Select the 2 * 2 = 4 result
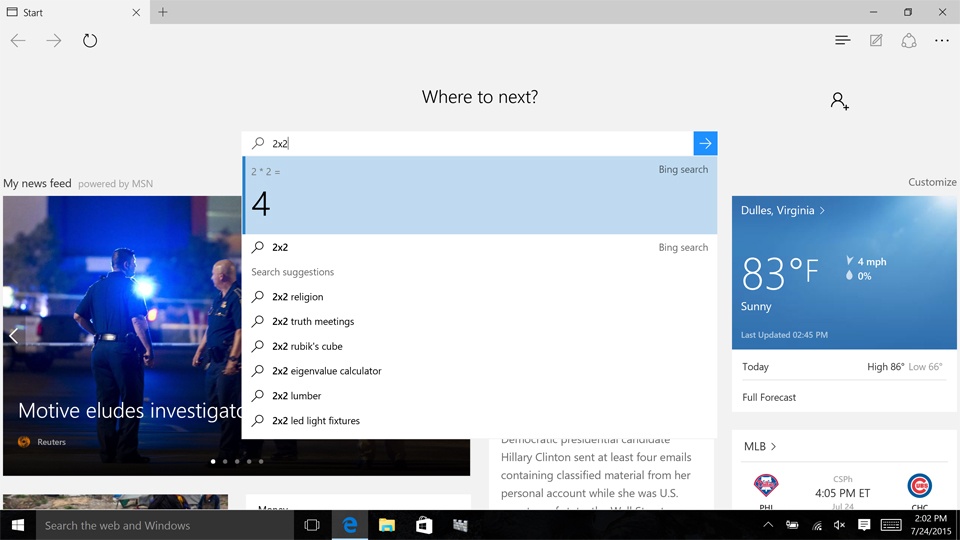Viewport: 960px width, 540px height. click(x=480, y=195)
